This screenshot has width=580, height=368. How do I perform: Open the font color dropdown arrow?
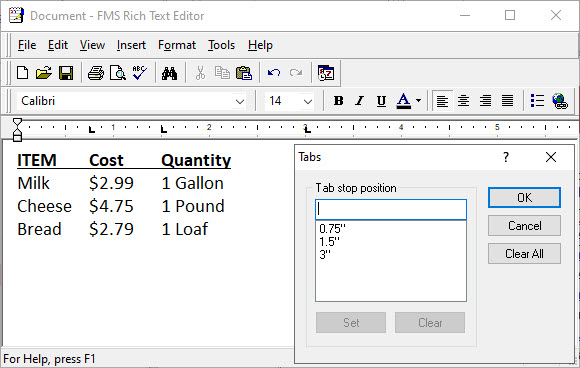[418, 101]
